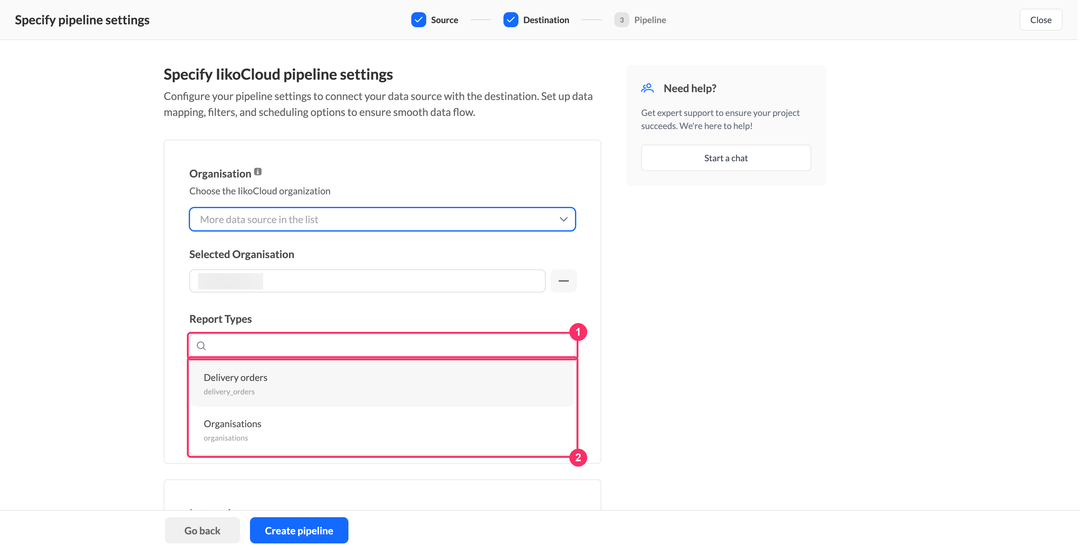Click the Close button
Viewport: 1080px width, 550px height.
pos(1041,20)
